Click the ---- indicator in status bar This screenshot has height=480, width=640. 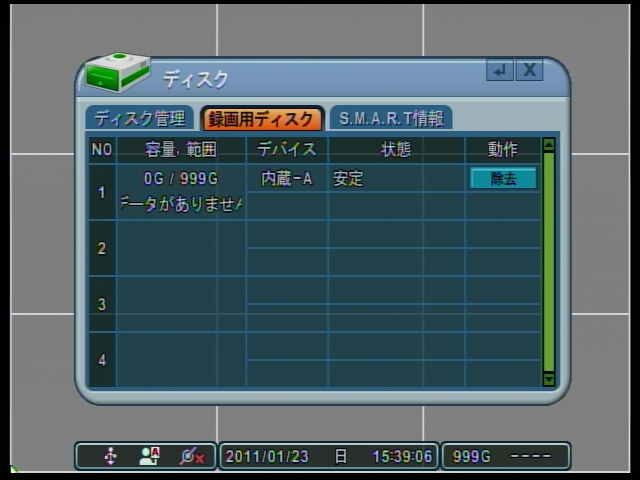(531, 456)
